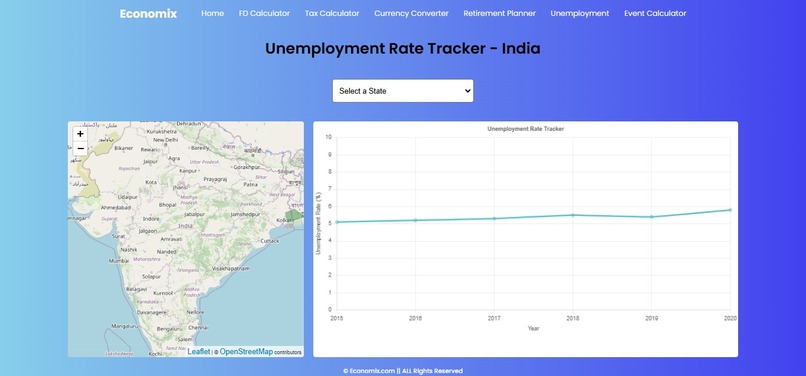Click Jamshedpur label on the map
The image size is (806, 376).
click(246, 214)
